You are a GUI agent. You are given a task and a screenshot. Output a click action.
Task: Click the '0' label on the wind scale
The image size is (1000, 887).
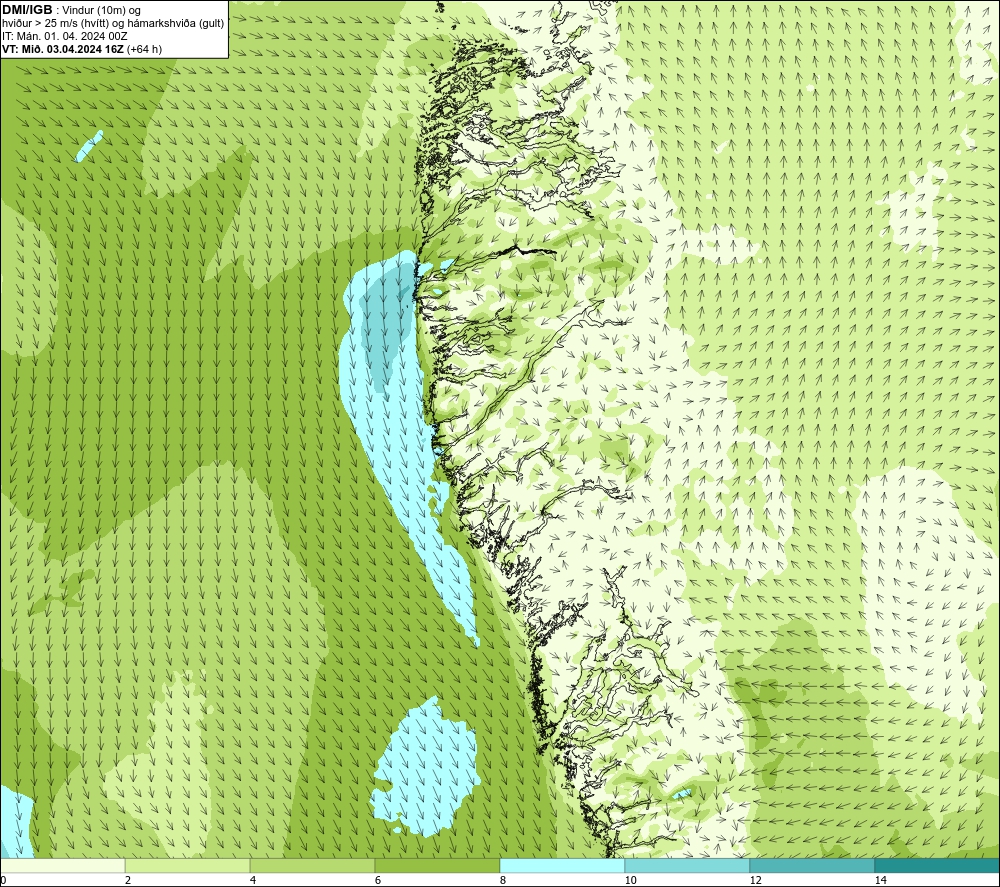tap(3, 880)
